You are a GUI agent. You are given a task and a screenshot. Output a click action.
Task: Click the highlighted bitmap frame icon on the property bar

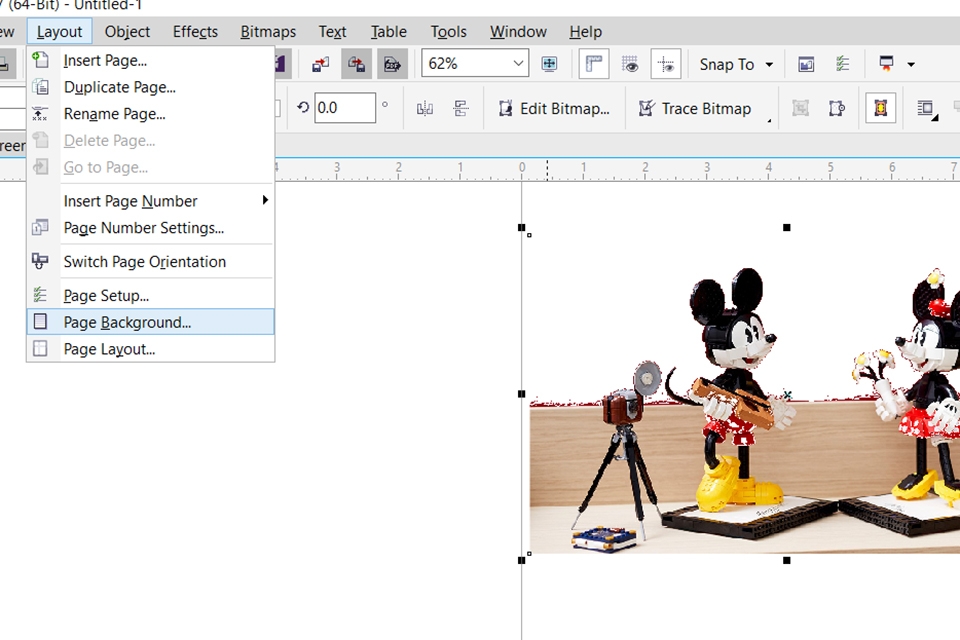click(x=880, y=108)
